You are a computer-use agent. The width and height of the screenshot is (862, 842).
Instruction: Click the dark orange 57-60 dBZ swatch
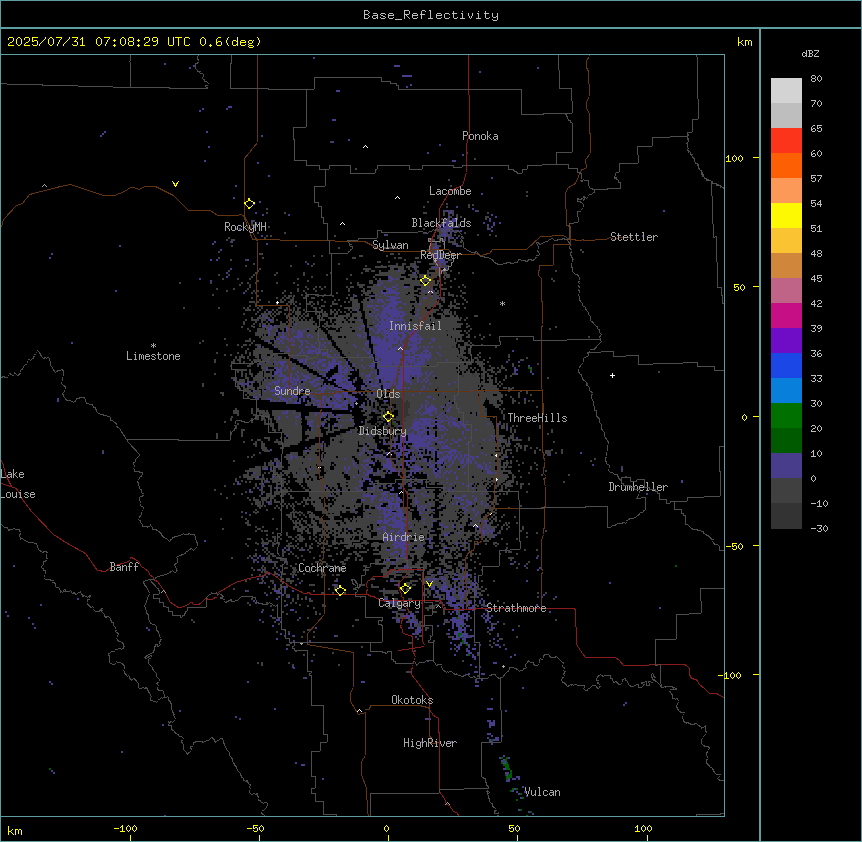(x=786, y=165)
